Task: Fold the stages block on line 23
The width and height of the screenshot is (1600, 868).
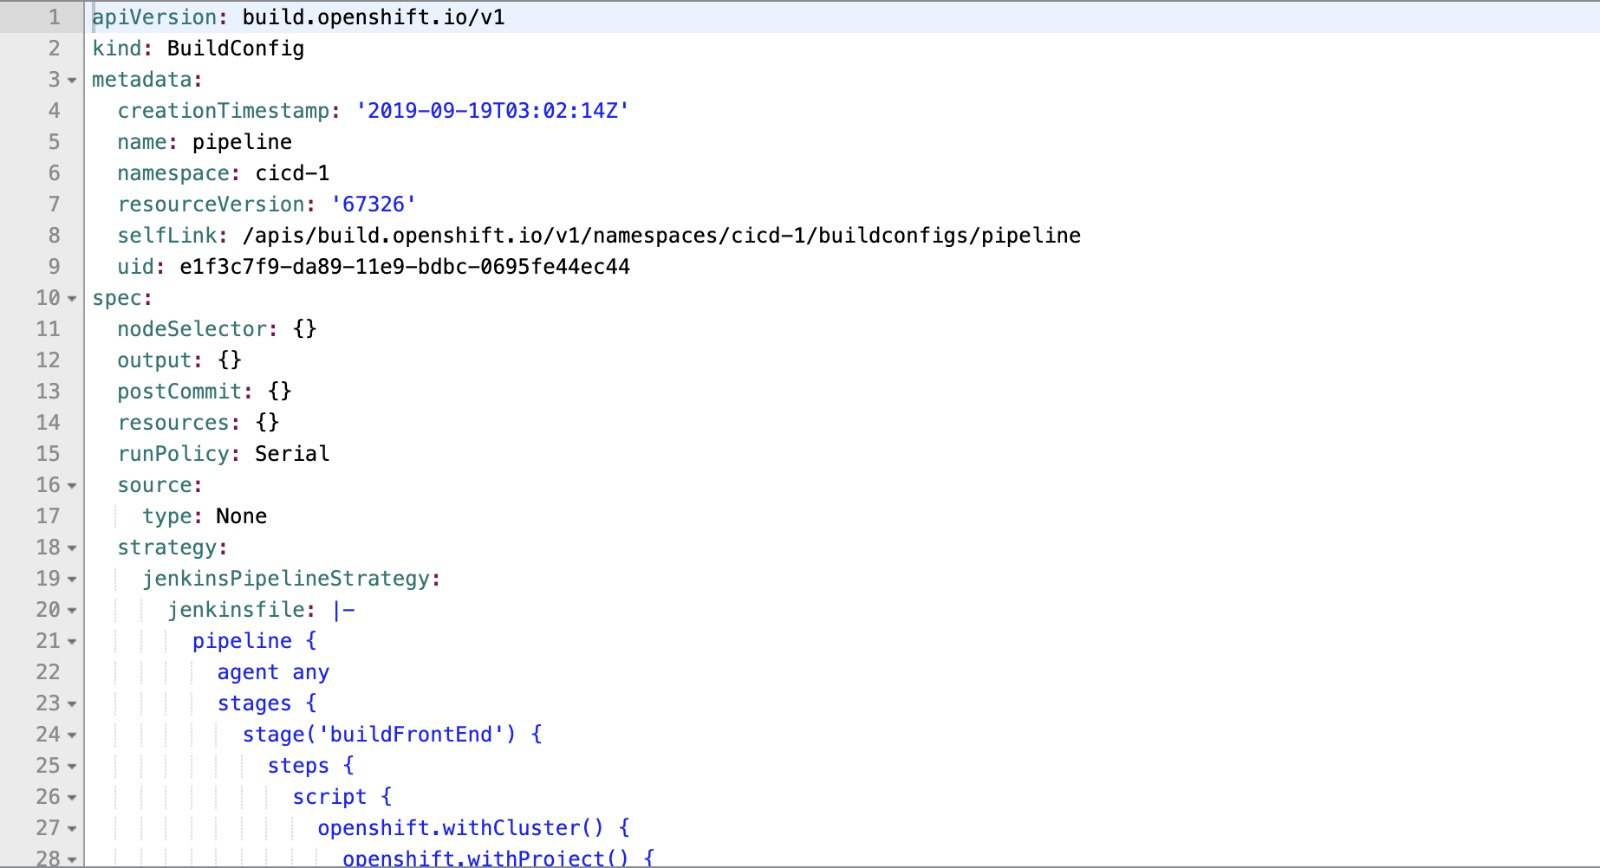Action: [x=72, y=704]
